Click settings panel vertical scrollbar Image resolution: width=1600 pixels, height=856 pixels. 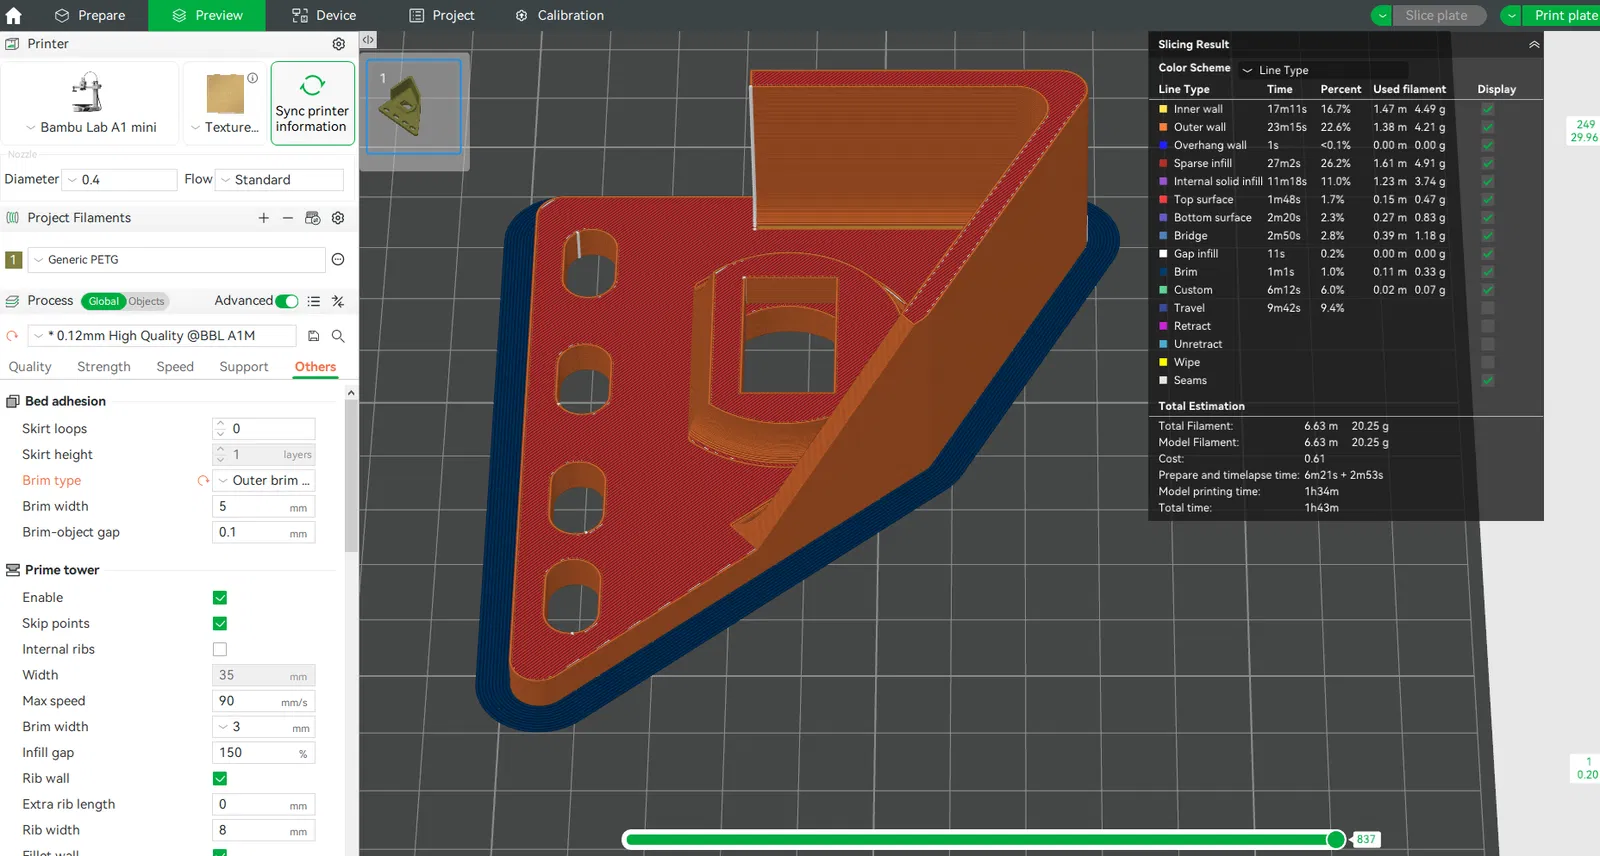tap(351, 475)
